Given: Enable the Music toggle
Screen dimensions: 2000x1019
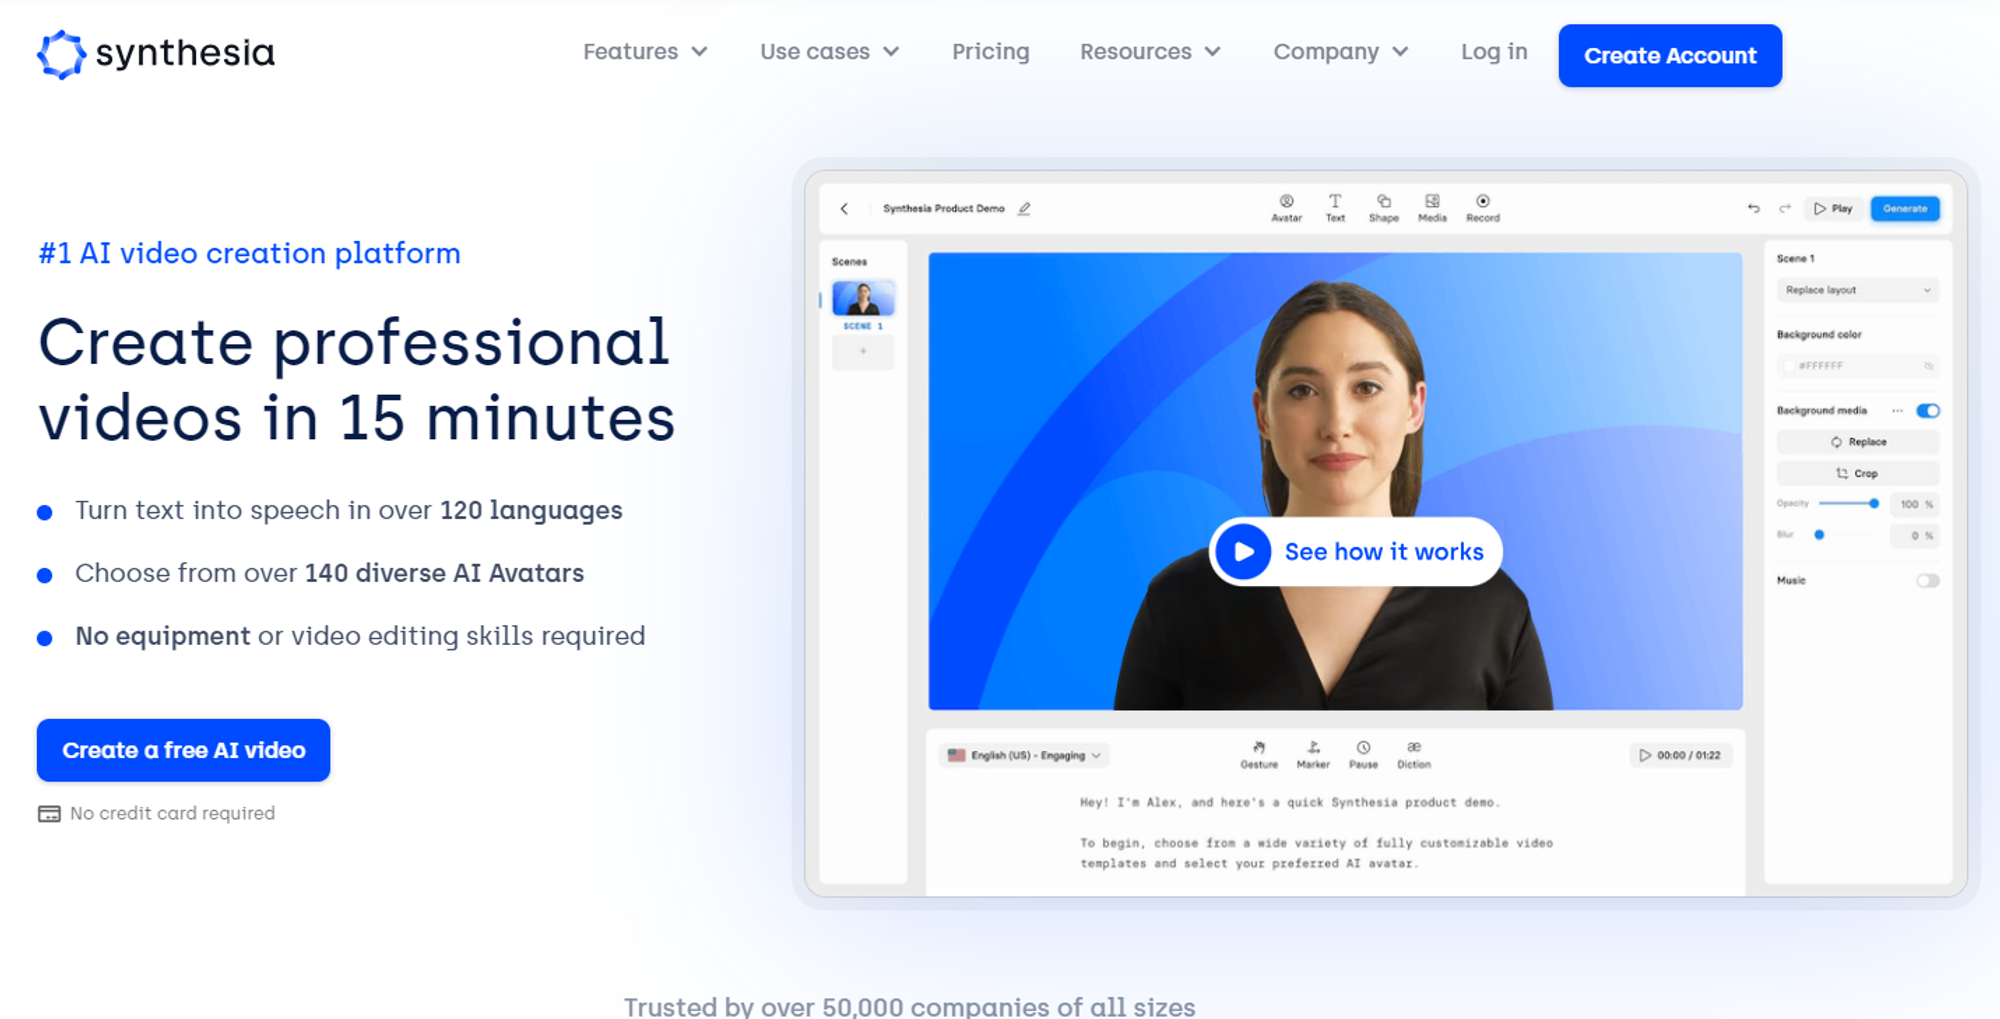Looking at the screenshot, I should [x=1928, y=581].
